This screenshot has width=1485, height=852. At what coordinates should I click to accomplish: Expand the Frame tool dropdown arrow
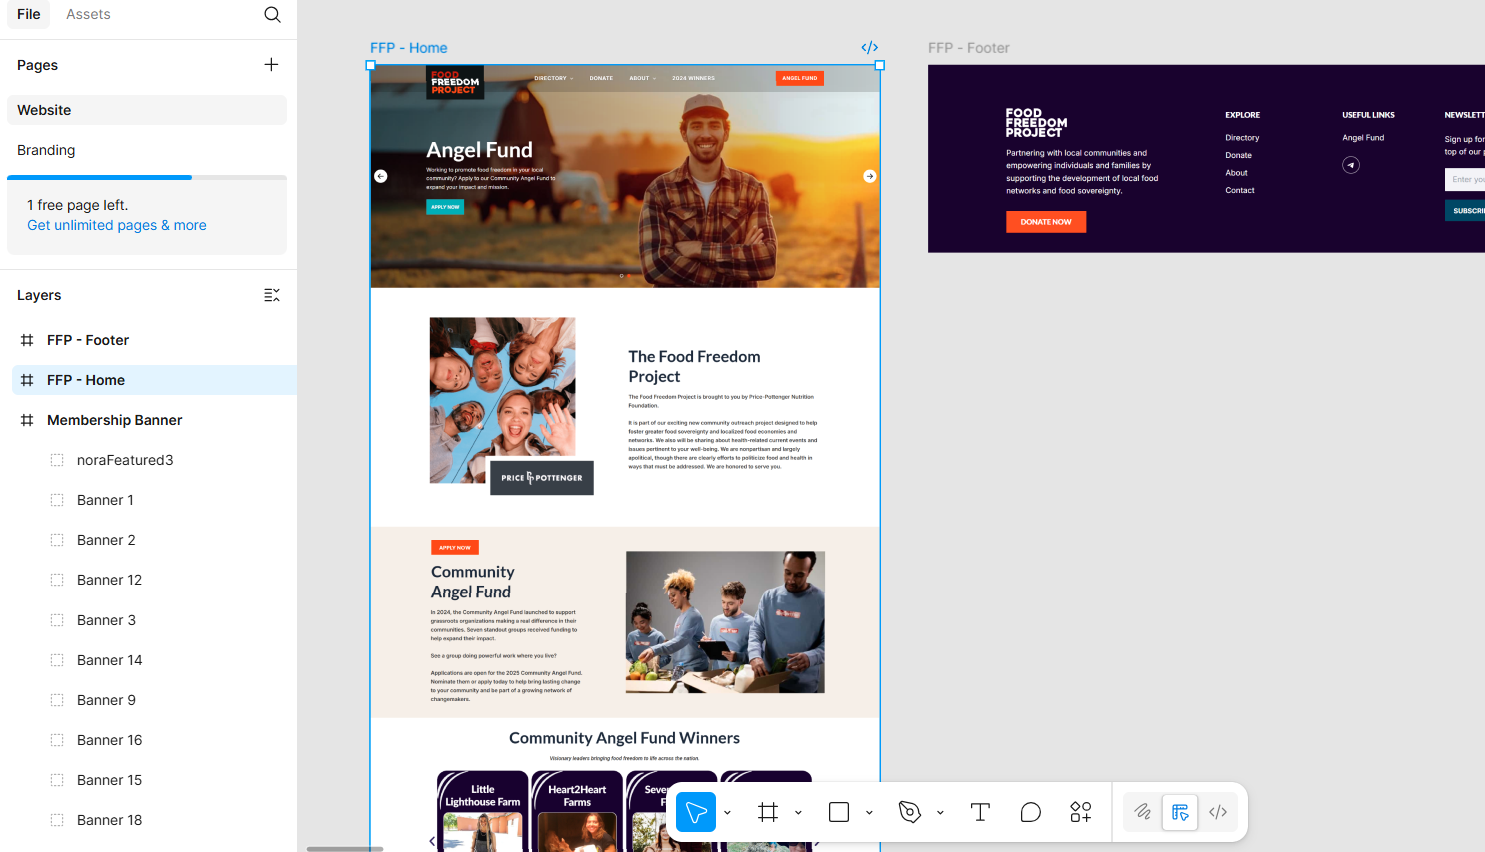[798, 813]
